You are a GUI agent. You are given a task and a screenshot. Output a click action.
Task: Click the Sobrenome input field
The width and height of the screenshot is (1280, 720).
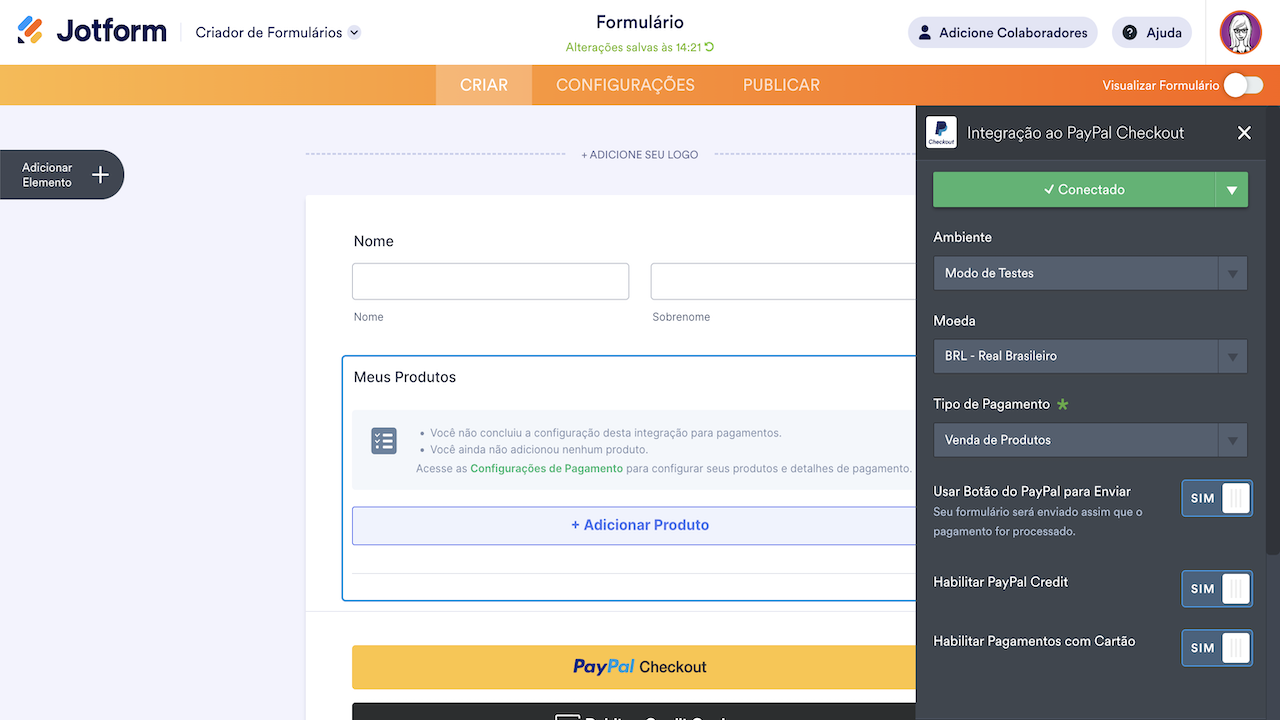[x=785, y=282]
